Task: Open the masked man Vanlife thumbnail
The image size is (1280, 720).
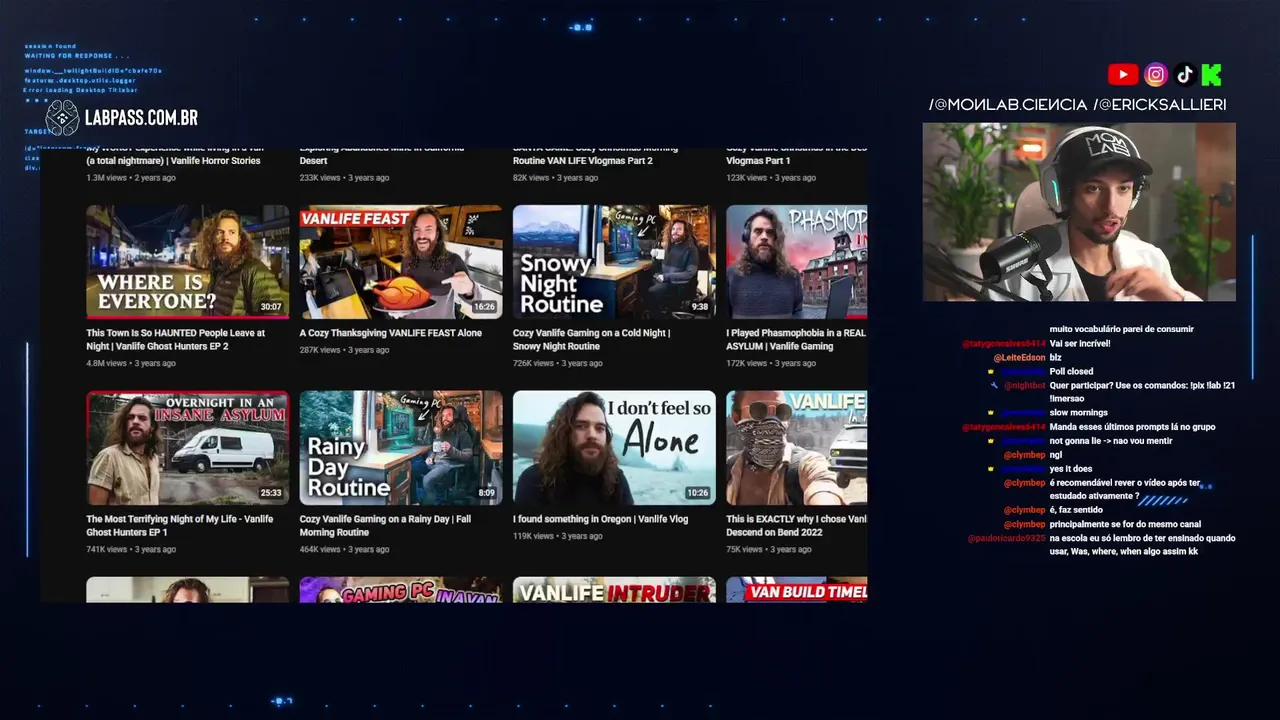Action: [796, 448]
